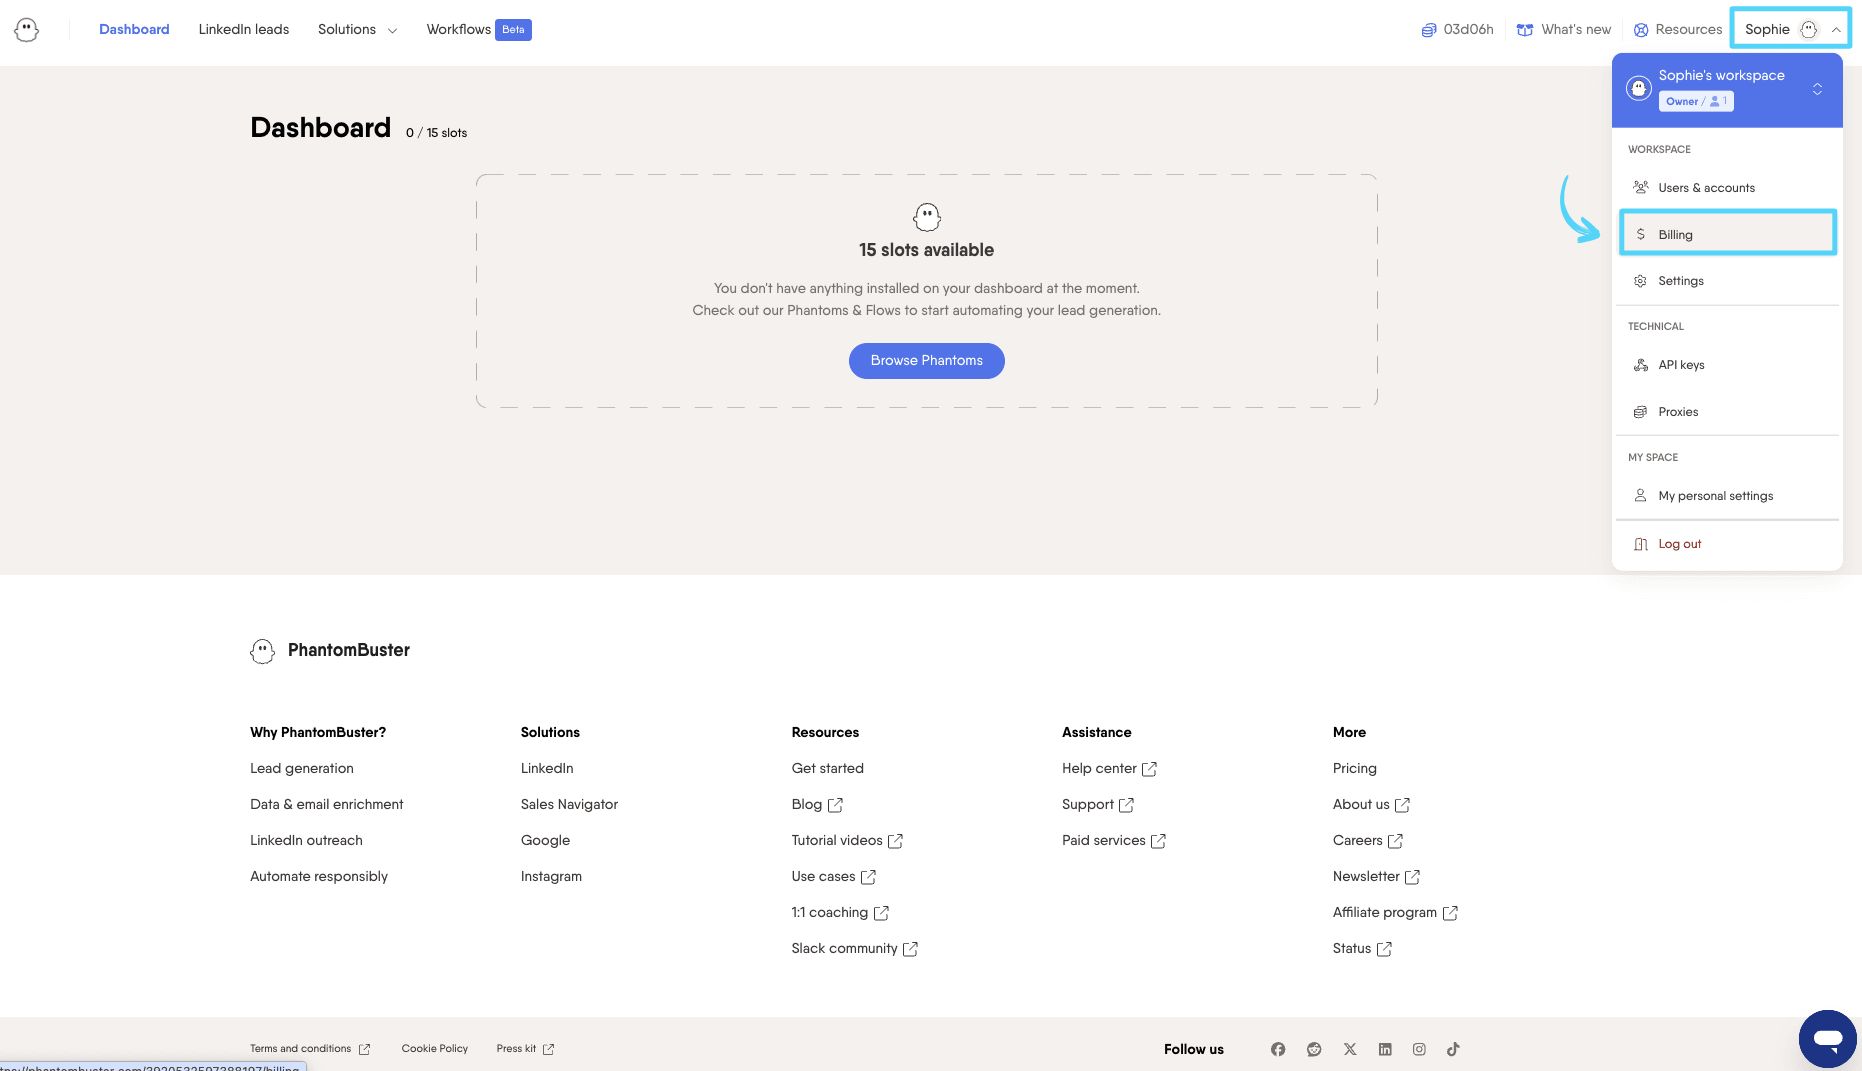1862x1071 pixels.
Task: Click the Lead generation footer link
Action: pos(301,768)
